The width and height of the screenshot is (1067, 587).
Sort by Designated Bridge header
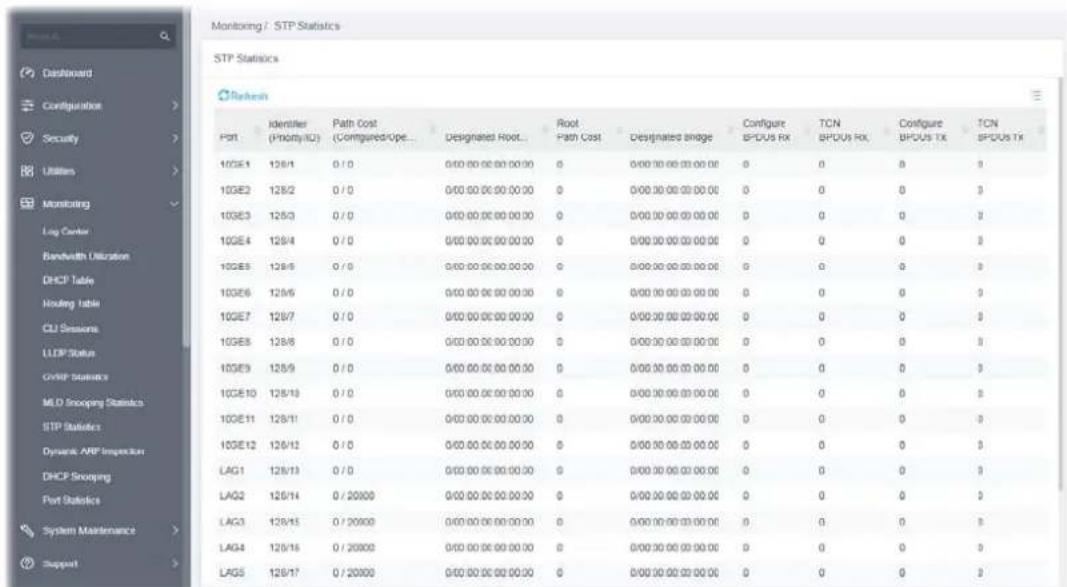coord(671,137)
